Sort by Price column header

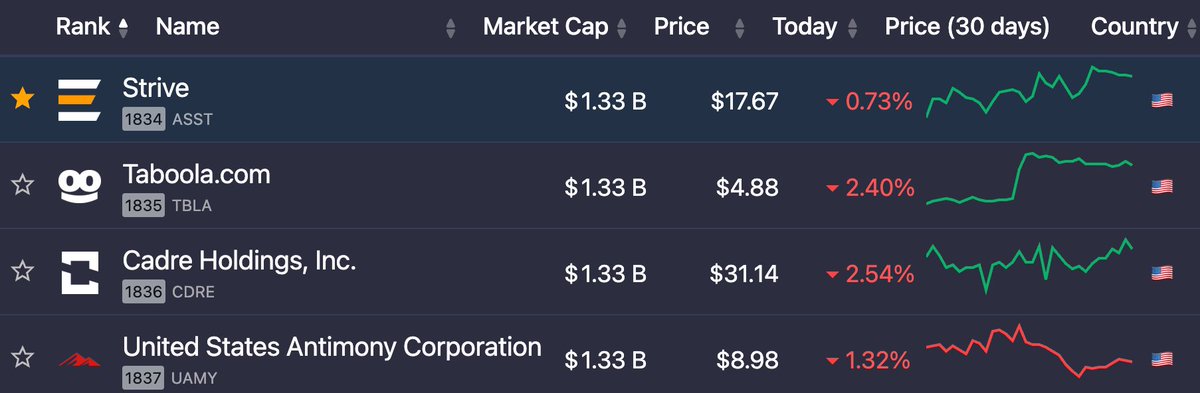pos(681,27)
